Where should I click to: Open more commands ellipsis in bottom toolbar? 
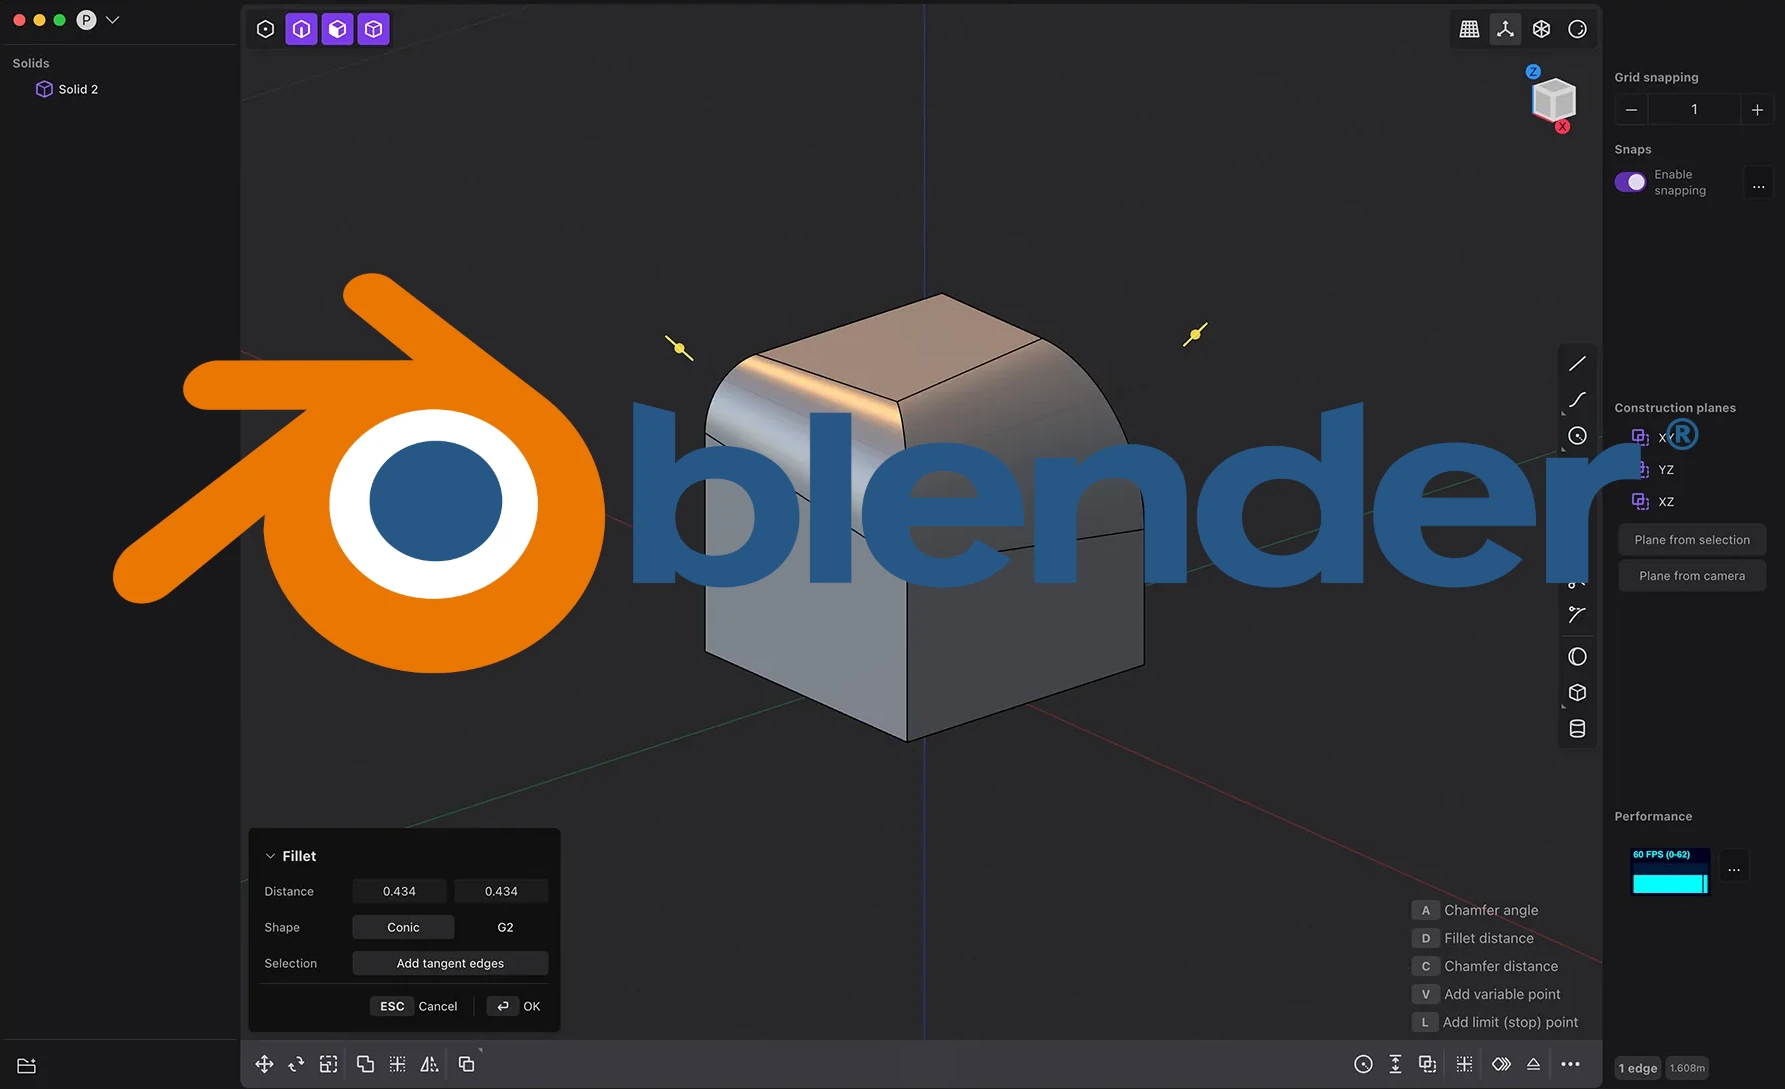pos(1571,1064)
